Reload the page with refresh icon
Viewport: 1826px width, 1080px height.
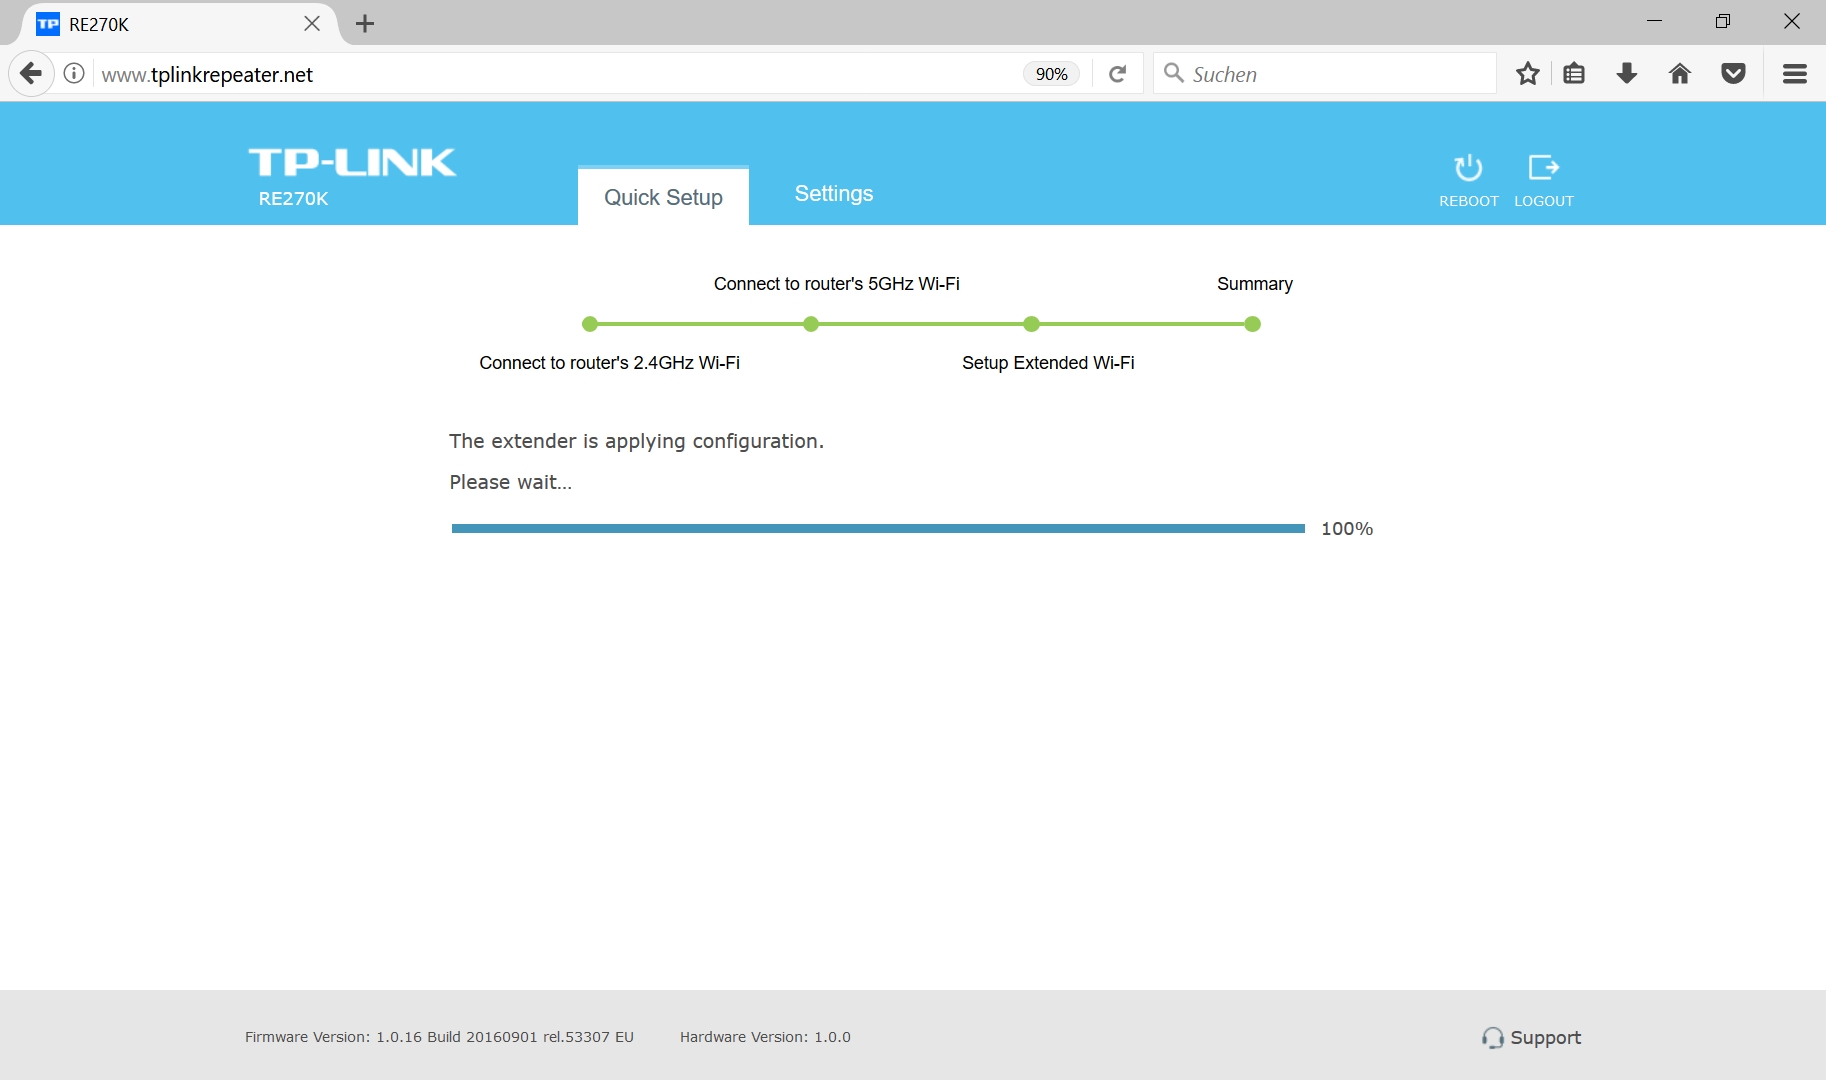tap(1118, 74)
